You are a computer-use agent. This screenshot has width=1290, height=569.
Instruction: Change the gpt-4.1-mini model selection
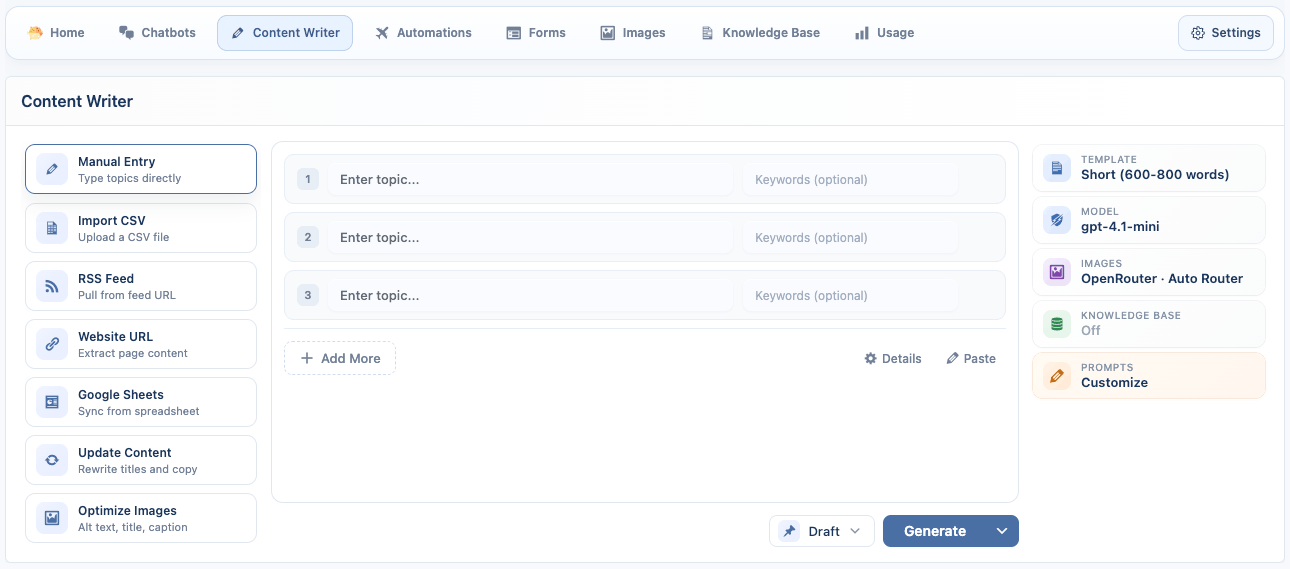[x=1148, y=220]
